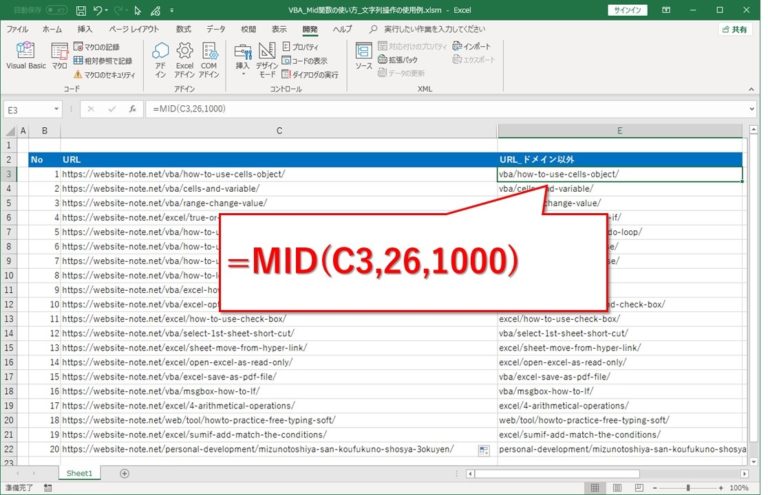Open the Visual Basic editor
768x495 pixels.
click(25, 56)
